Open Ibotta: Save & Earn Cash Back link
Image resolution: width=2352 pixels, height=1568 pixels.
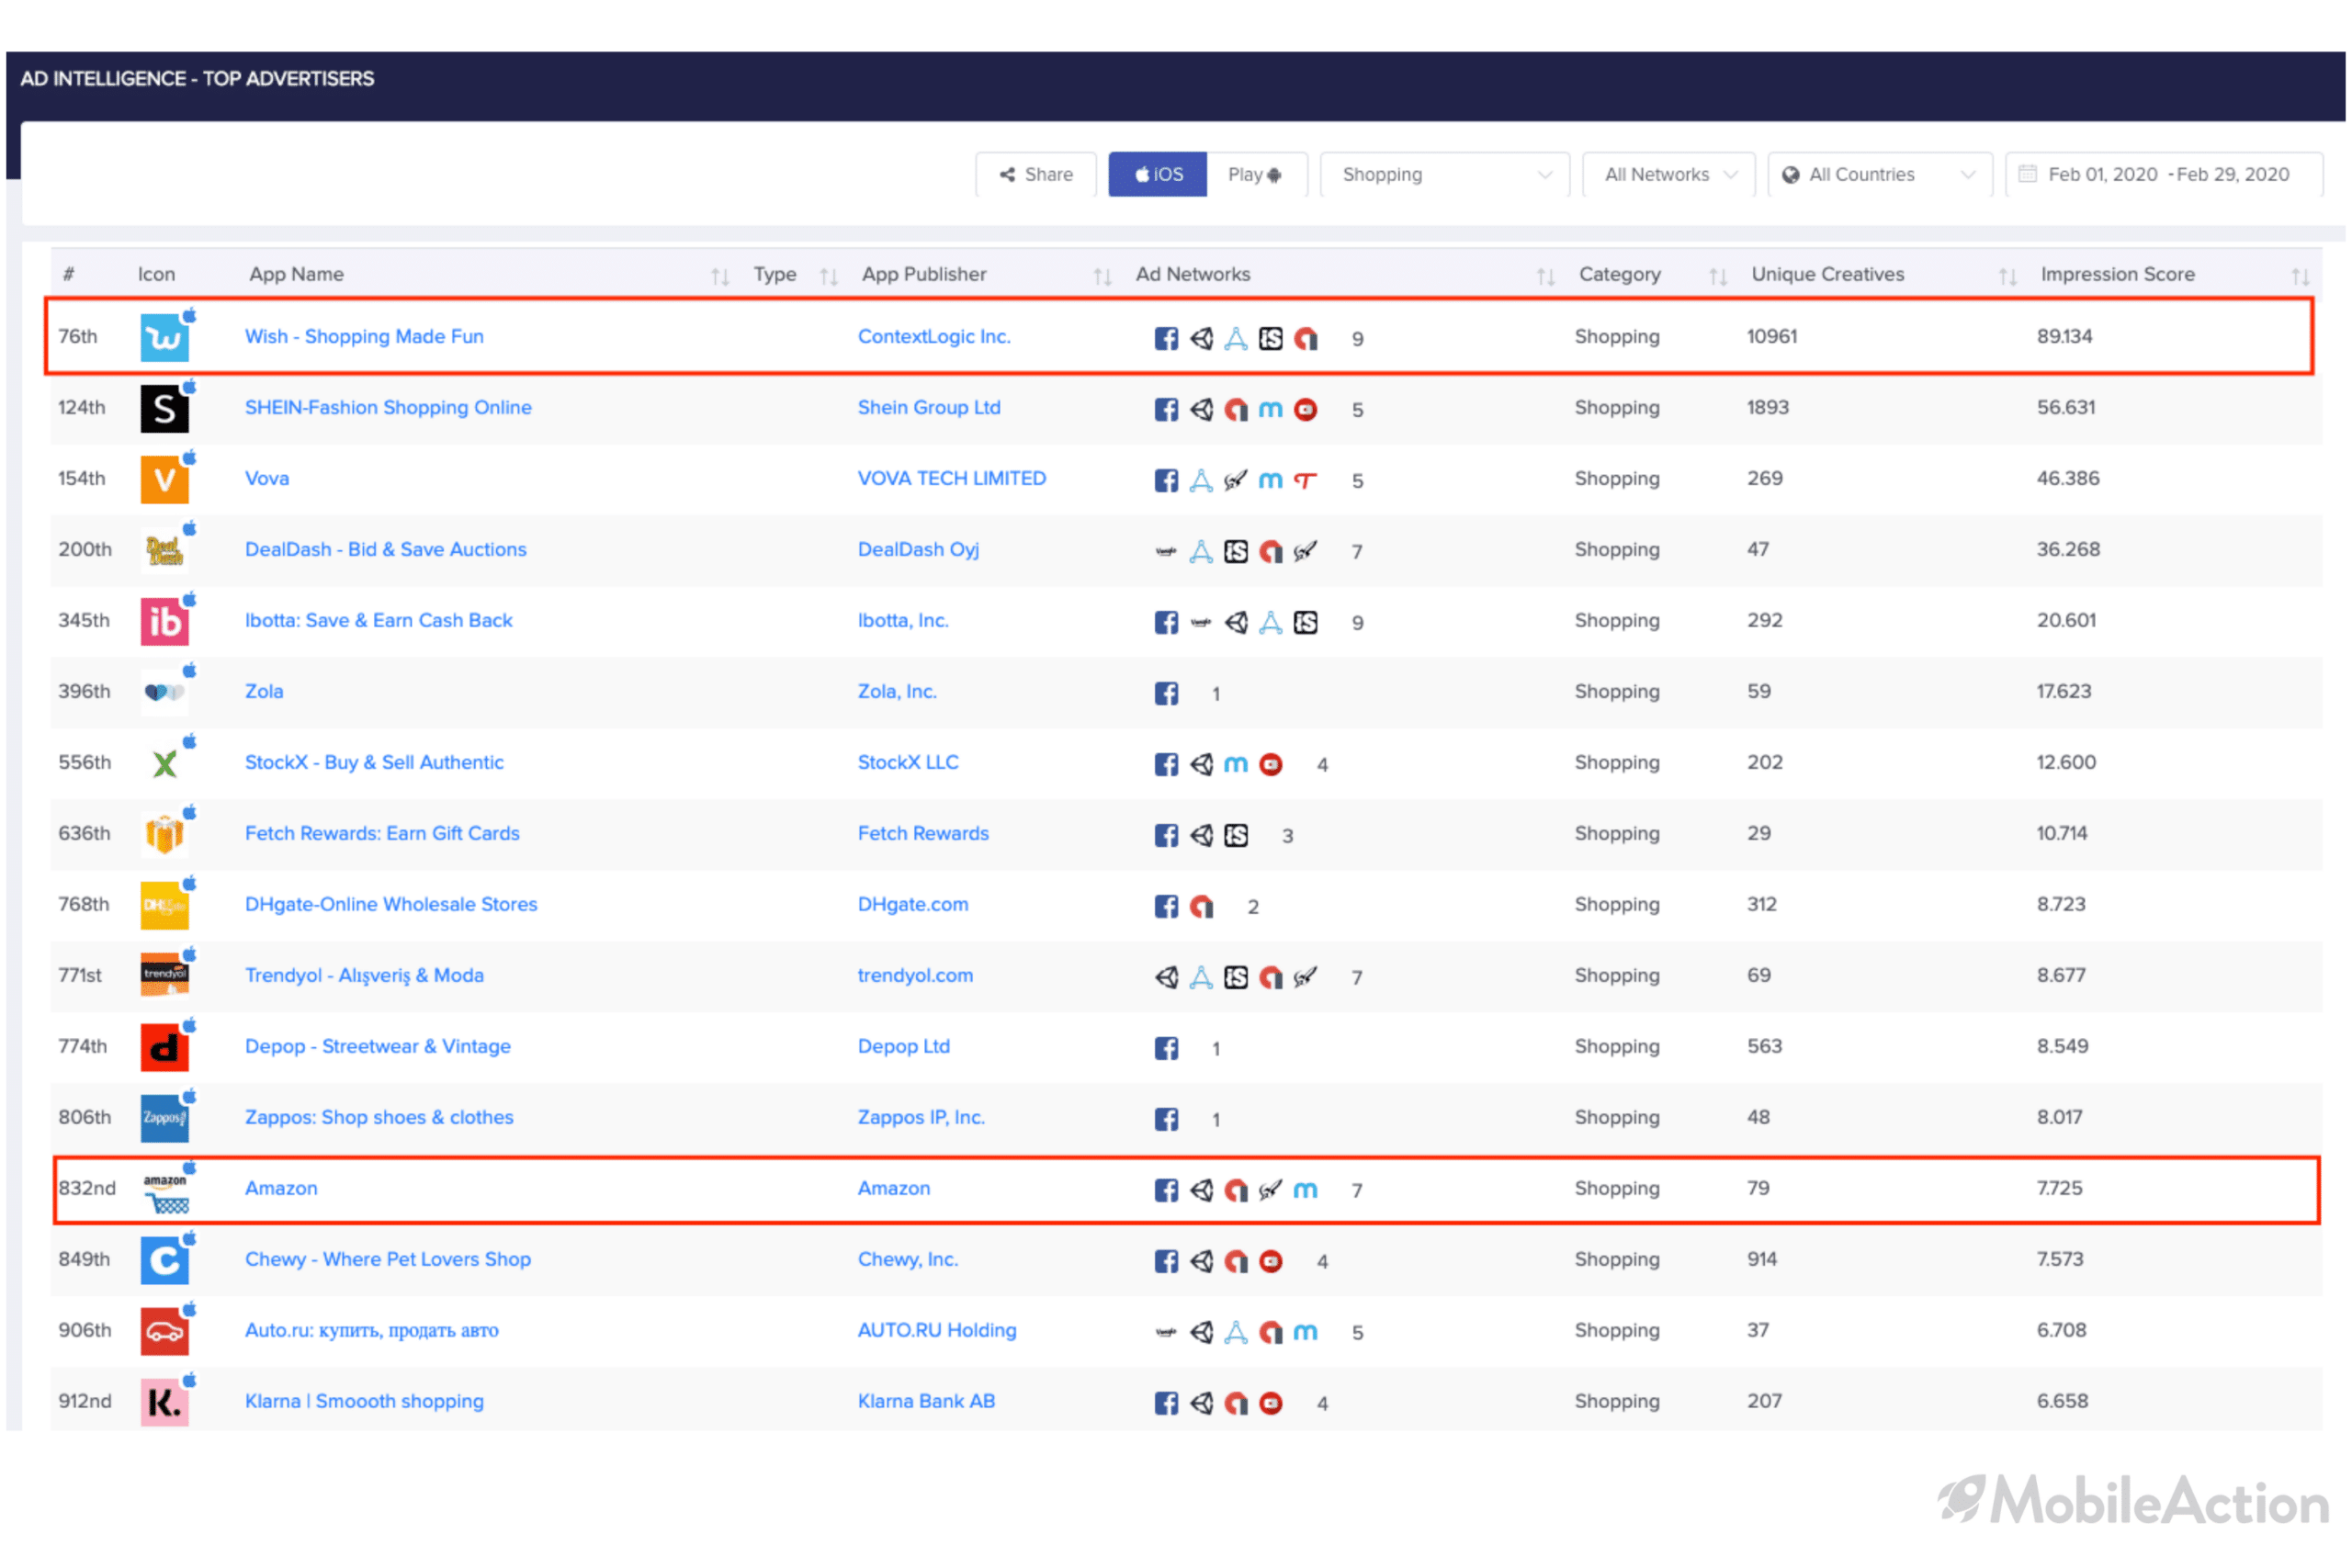click(x=378, y=621)
